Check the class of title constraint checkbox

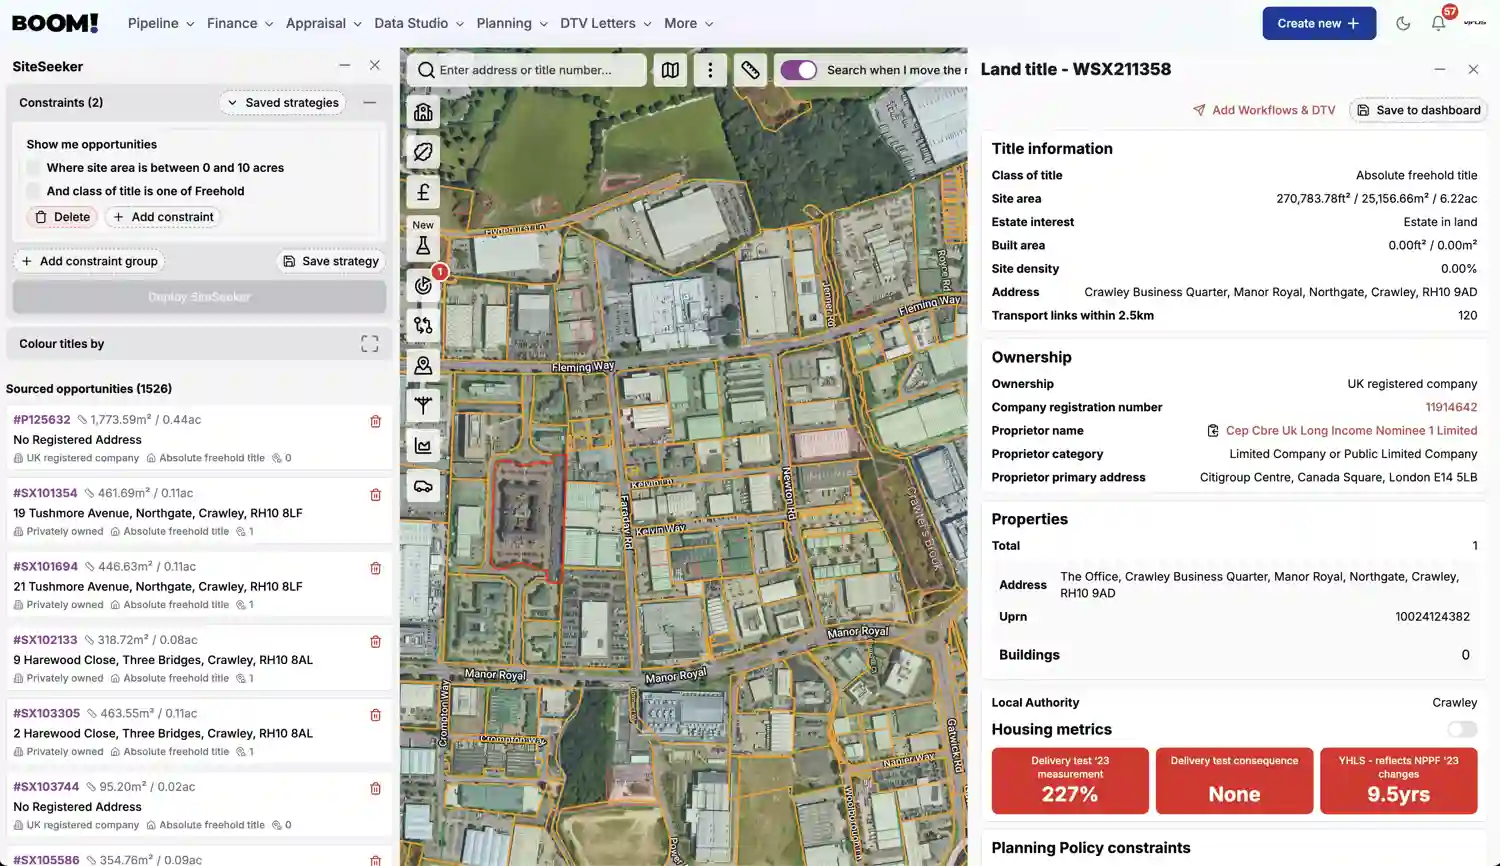34,191
